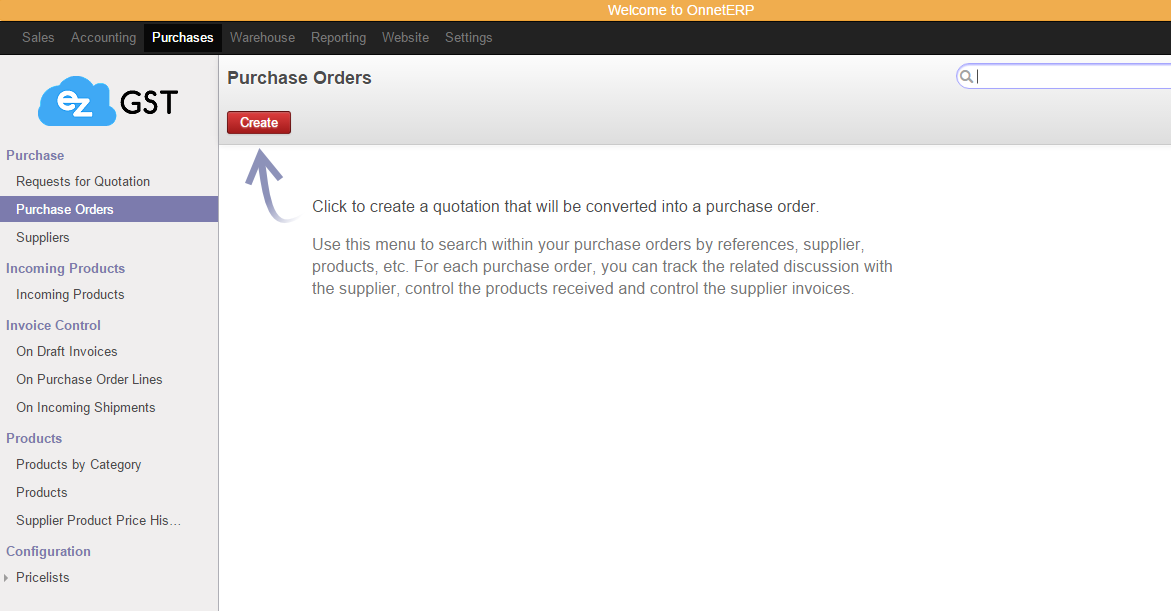Open On Purchase Order Lines
Image resolution: width=1171 pixels, height=611 pixels.
pos(89,379)
